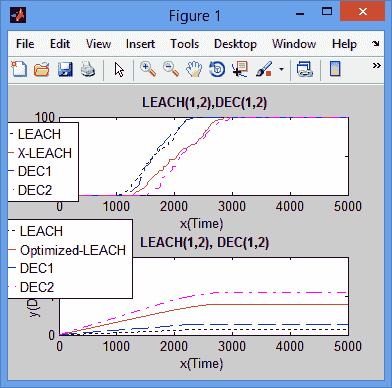392x388 pixels.
Task: Open the Desktop menu
Action: click(x=235, y=44)
